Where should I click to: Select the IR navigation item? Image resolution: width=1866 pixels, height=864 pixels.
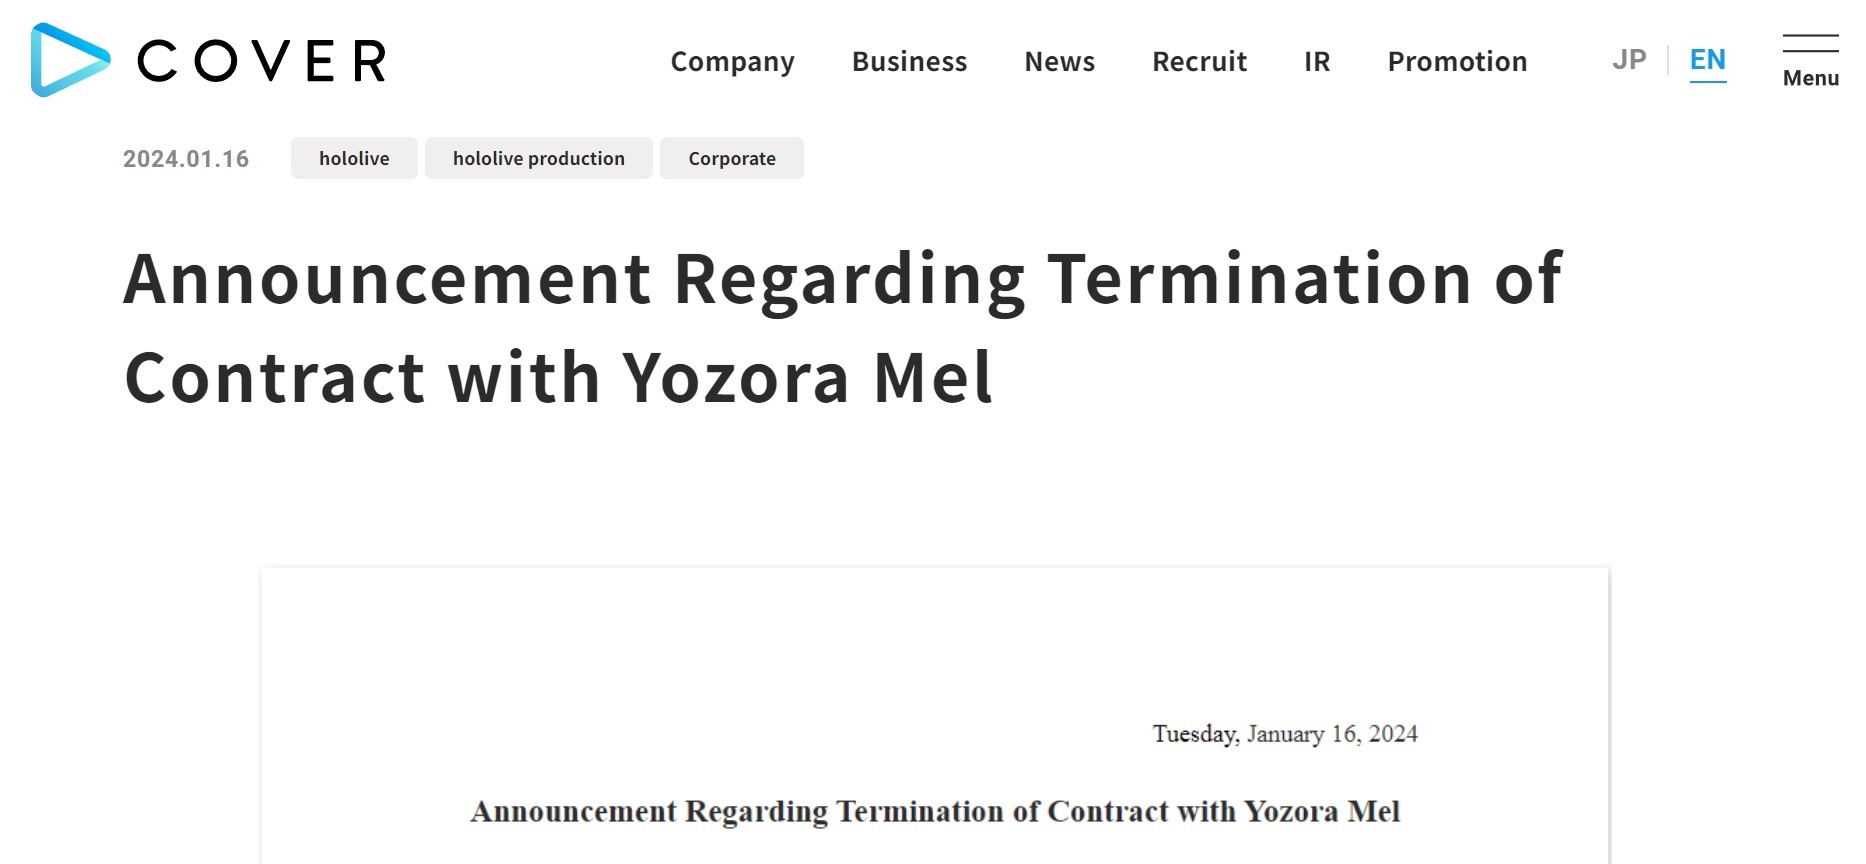coord(1317,62)
